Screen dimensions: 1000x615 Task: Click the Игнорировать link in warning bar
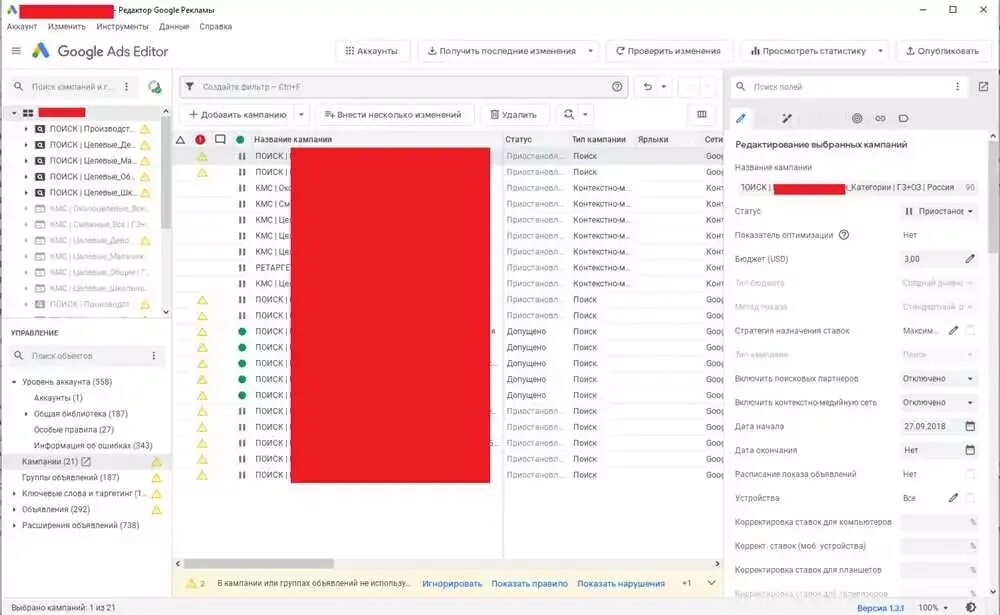point(452,583)
